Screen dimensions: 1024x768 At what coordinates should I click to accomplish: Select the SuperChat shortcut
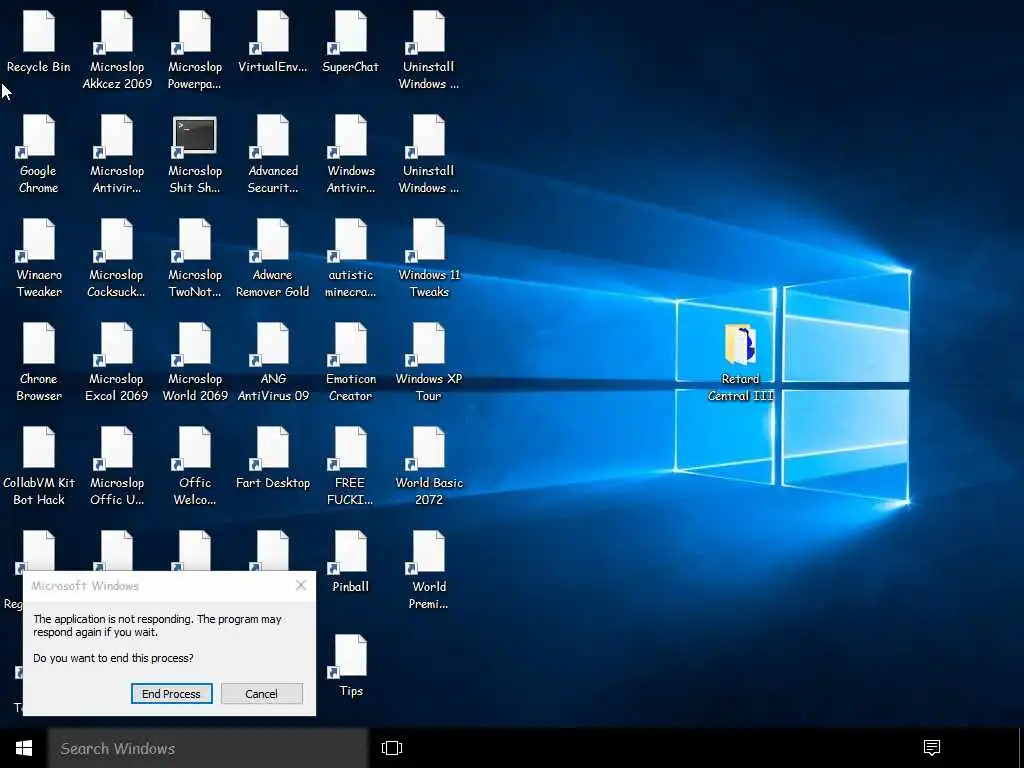pos(350,42)
